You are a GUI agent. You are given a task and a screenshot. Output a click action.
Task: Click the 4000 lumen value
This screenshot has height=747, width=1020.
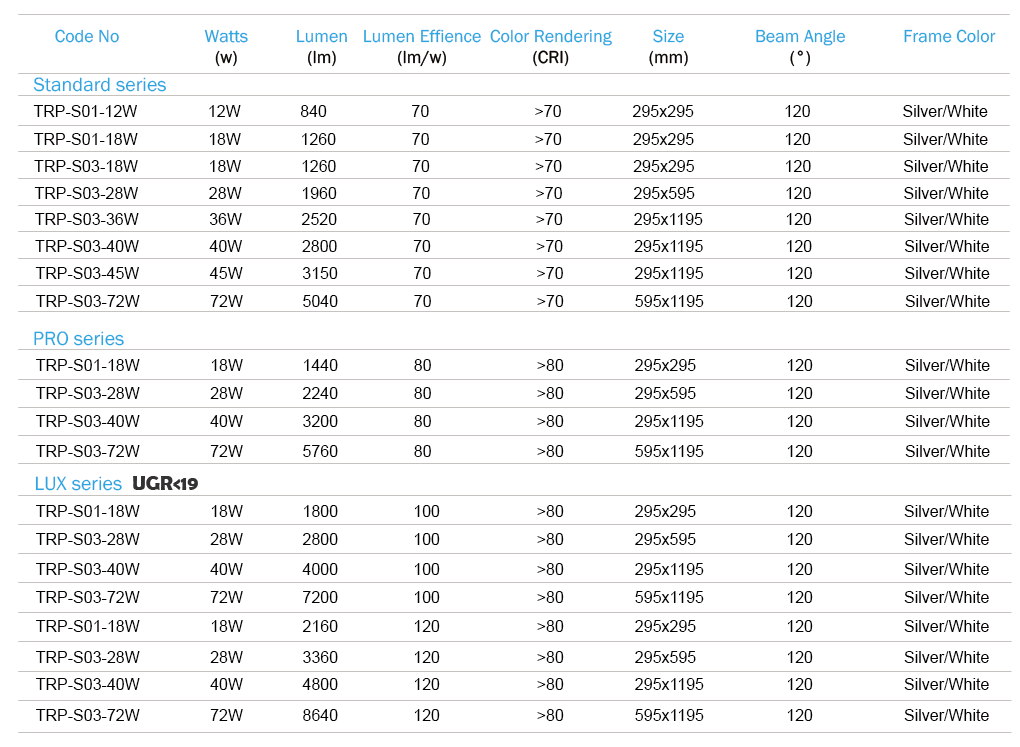[x=320, y=569]
